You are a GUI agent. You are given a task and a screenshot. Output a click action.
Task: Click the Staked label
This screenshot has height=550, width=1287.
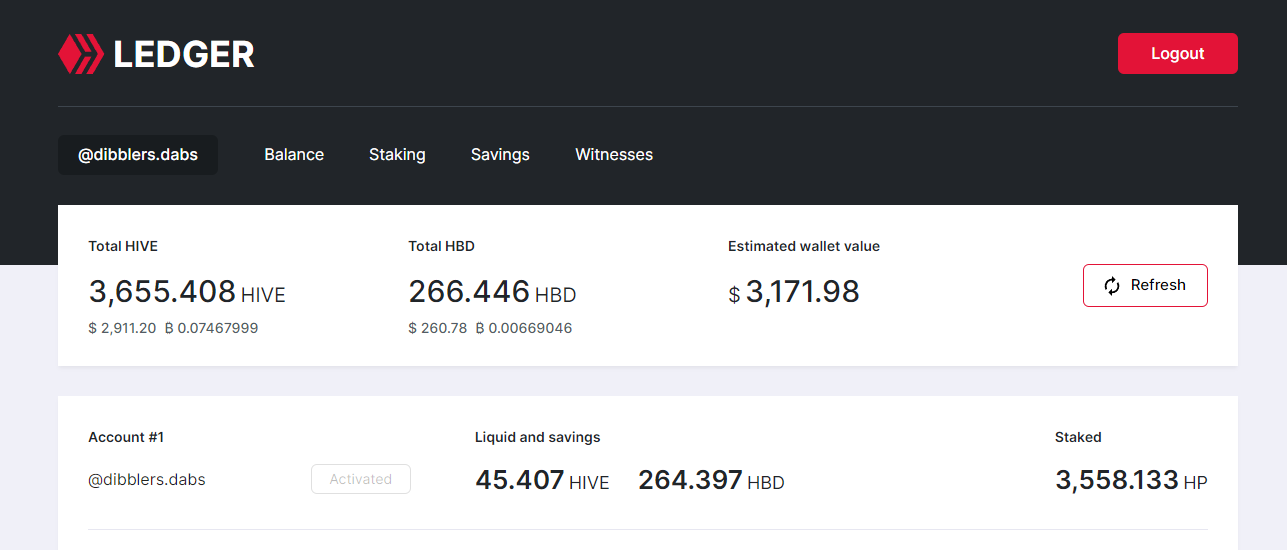pyautogui.click(x=1078, y=437)
